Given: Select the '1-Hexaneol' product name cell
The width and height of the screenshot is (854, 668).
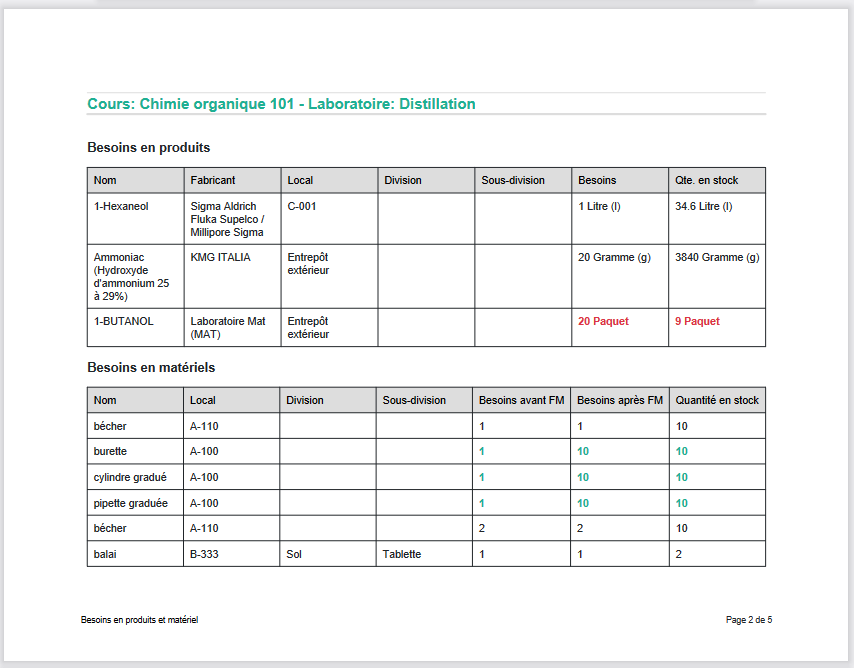Looking at the screenshot, I should point(119,207).
